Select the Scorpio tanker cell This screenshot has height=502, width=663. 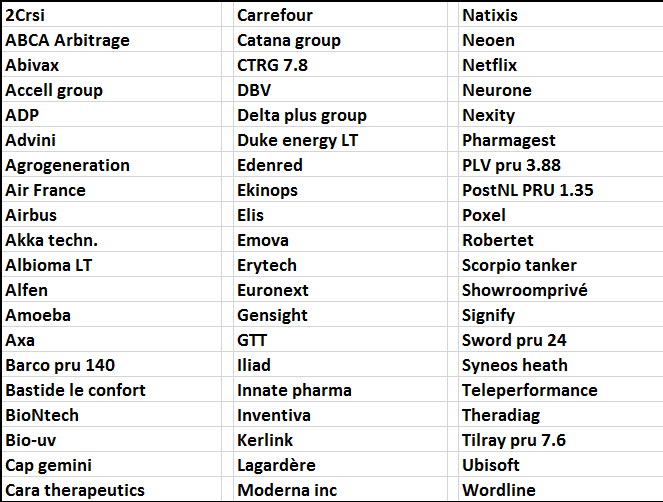point(561,265)
